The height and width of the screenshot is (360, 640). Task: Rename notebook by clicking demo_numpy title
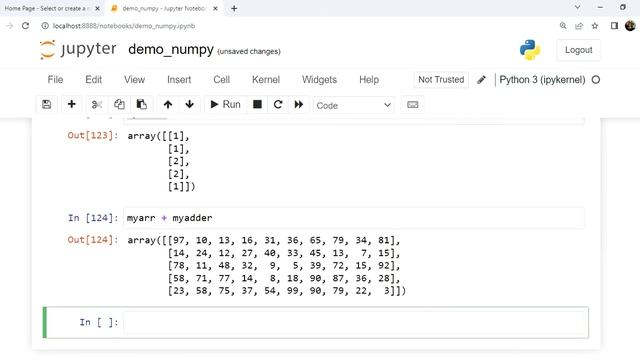pyautogui.click(x=171, y=50)
